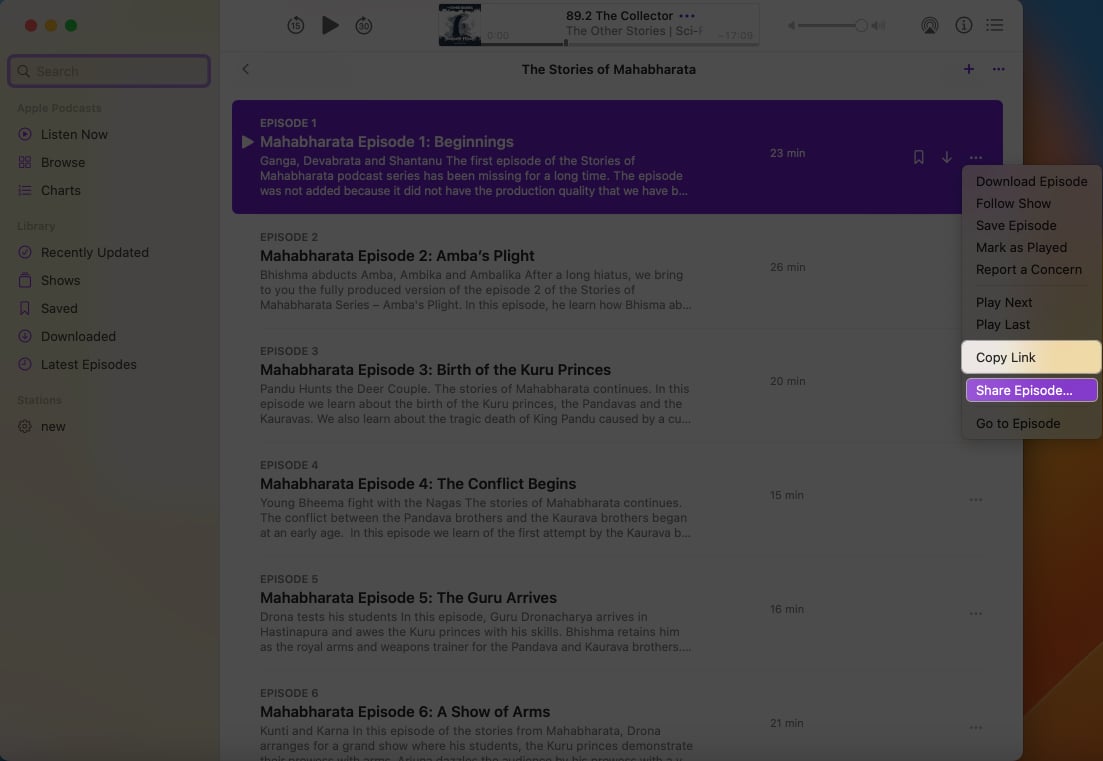The width and height of the screenshot is (1103, 761).
Task: Click the playback progress bar
Action: tap(619, 44)
